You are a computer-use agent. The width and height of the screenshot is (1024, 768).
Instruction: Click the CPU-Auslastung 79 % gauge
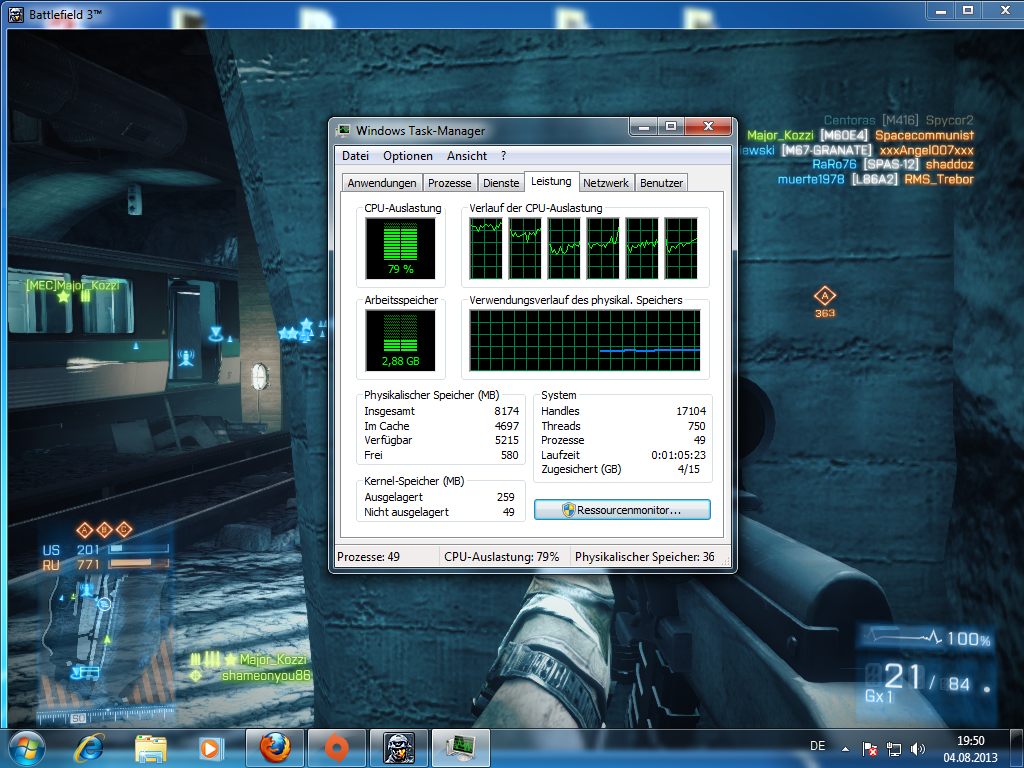point(400,249)
